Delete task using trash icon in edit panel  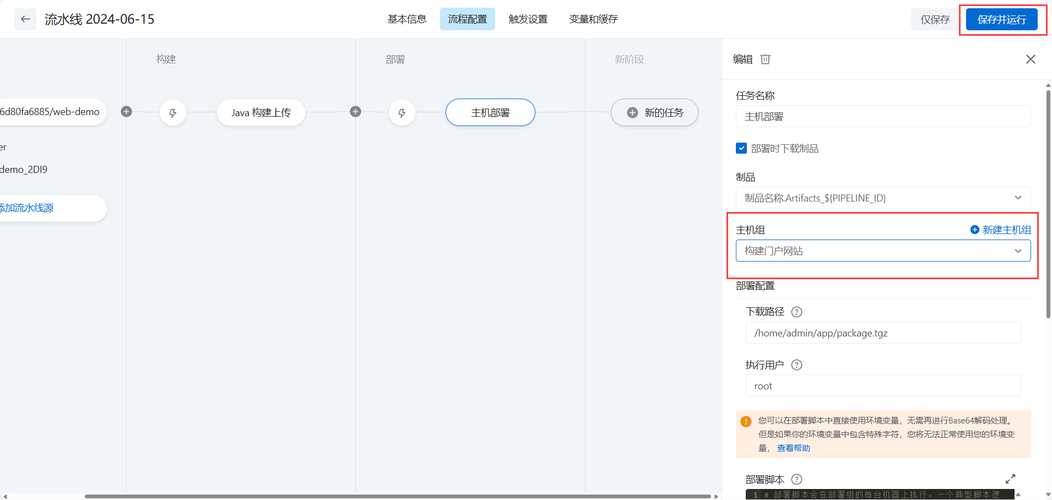[x=765, y=59]
